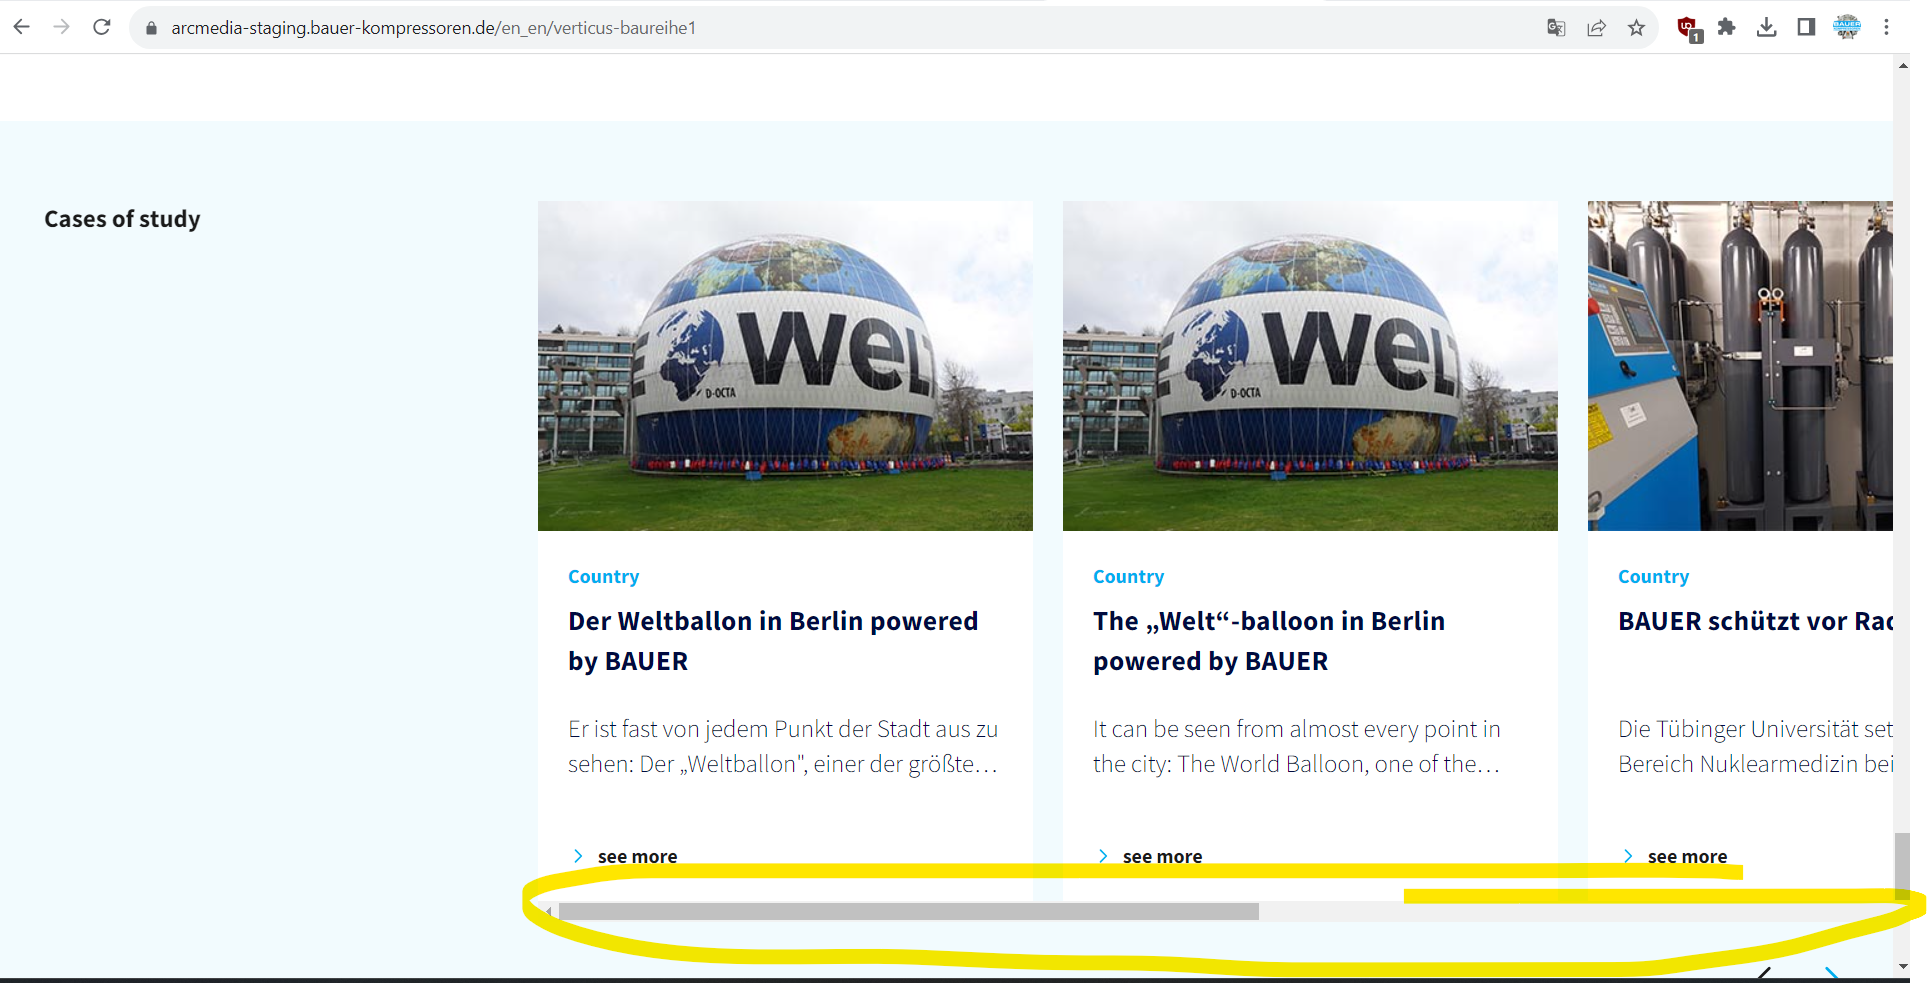Click the page scrollbar up arrow
Image resolution: width=1931 pixels, height=983 pixels.
tap(1902, 66)
